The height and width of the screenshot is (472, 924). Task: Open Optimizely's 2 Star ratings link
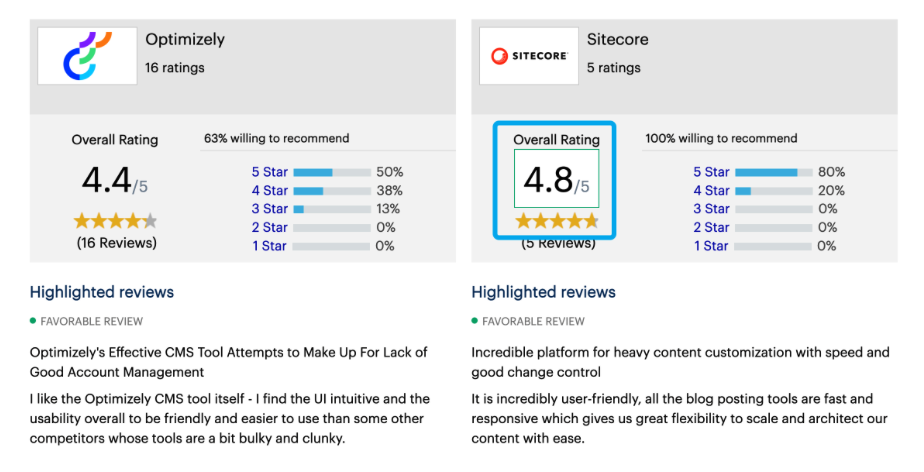pos(269,227)
